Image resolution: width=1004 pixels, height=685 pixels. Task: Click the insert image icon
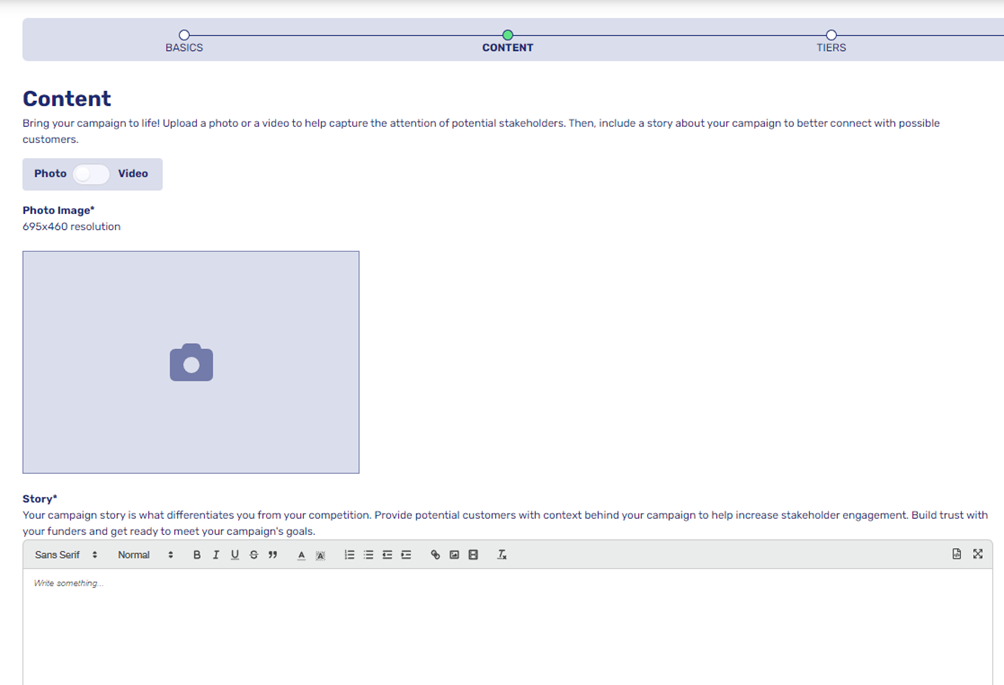[454, 555]
